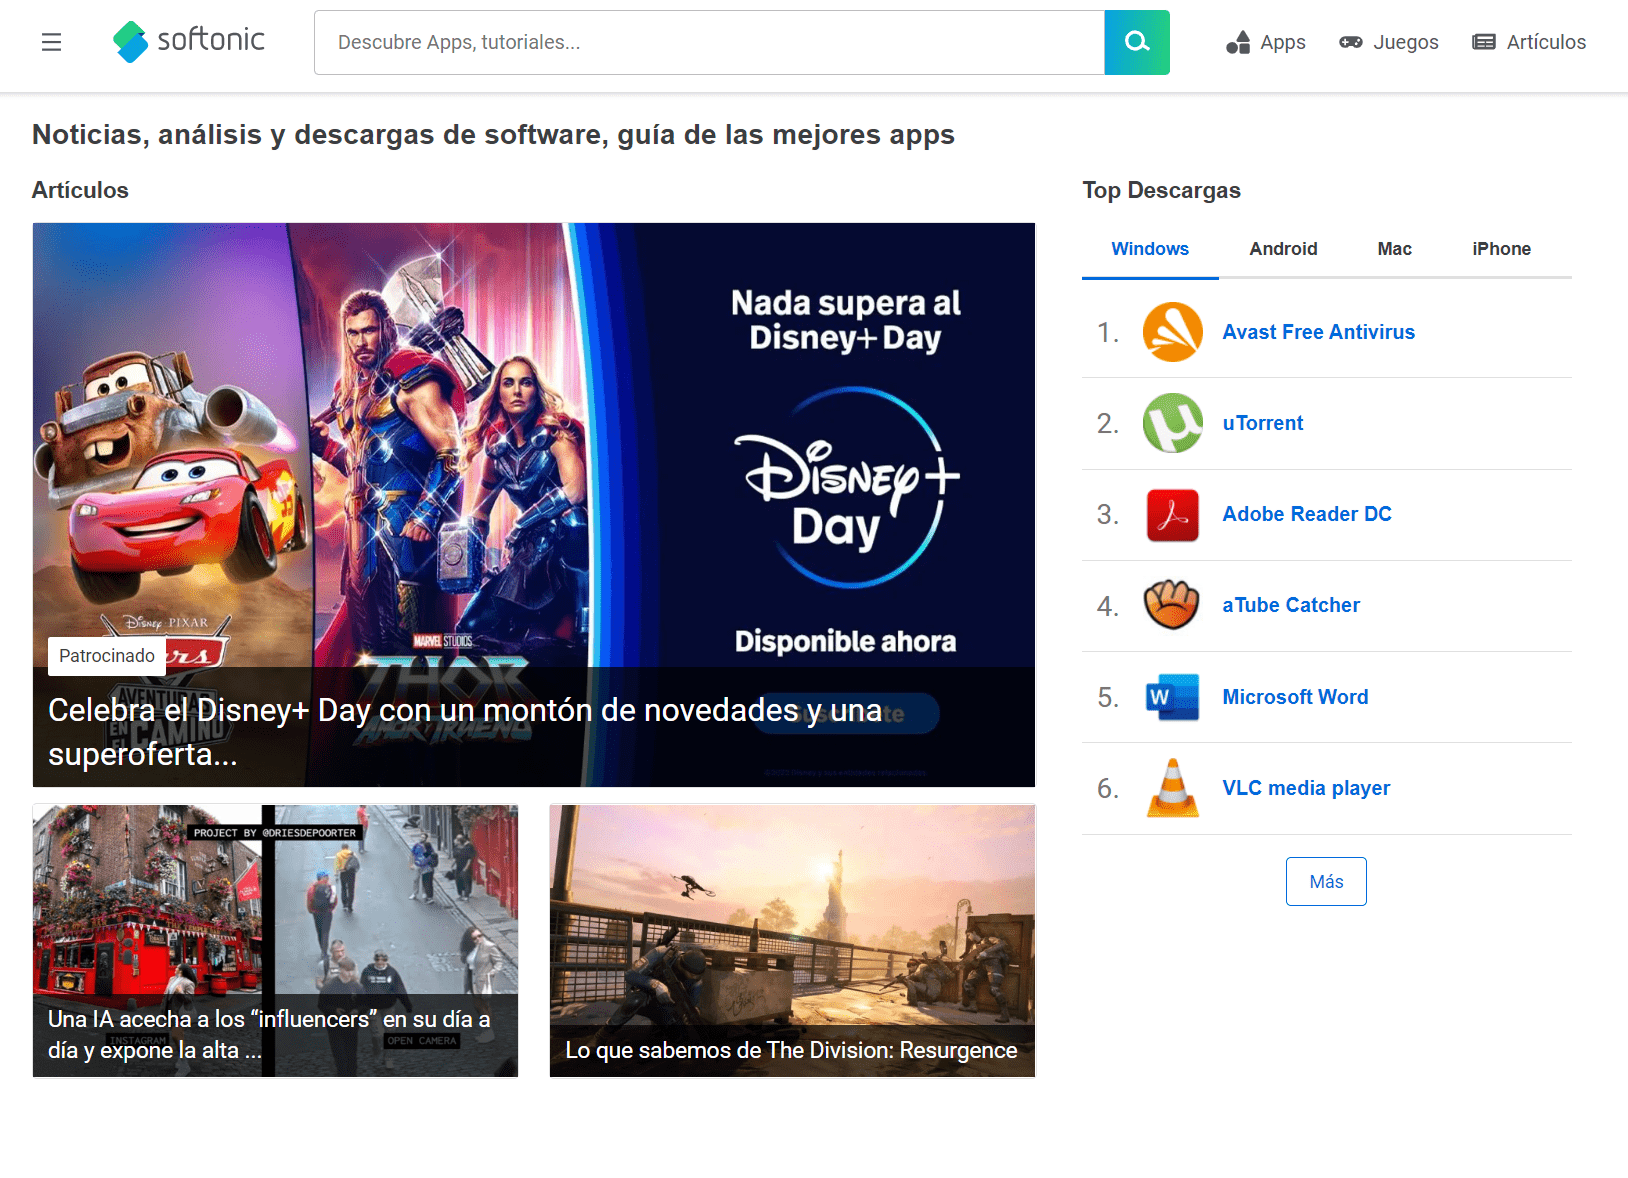Click the aTube Catcher glove icon
This screenshot has width=1628, height=1178.
(x=1172, y=605)
